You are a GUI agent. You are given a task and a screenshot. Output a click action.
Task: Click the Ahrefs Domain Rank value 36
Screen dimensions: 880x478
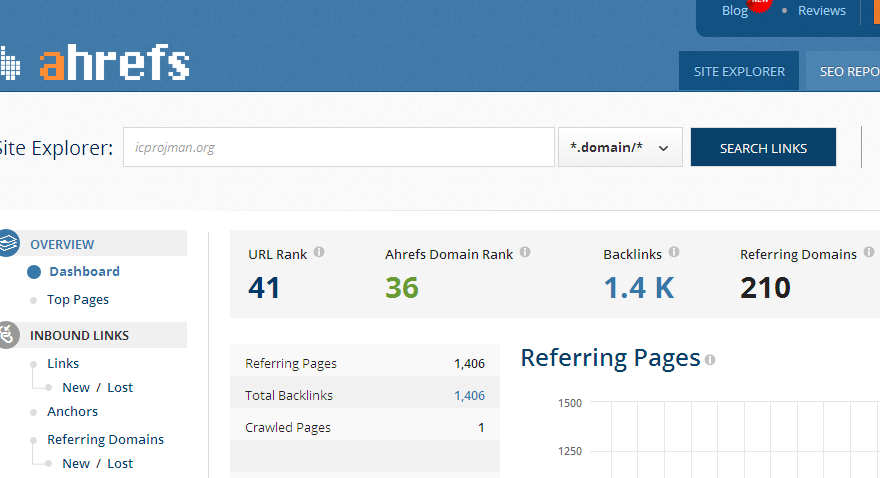click(x=402, y=288)
